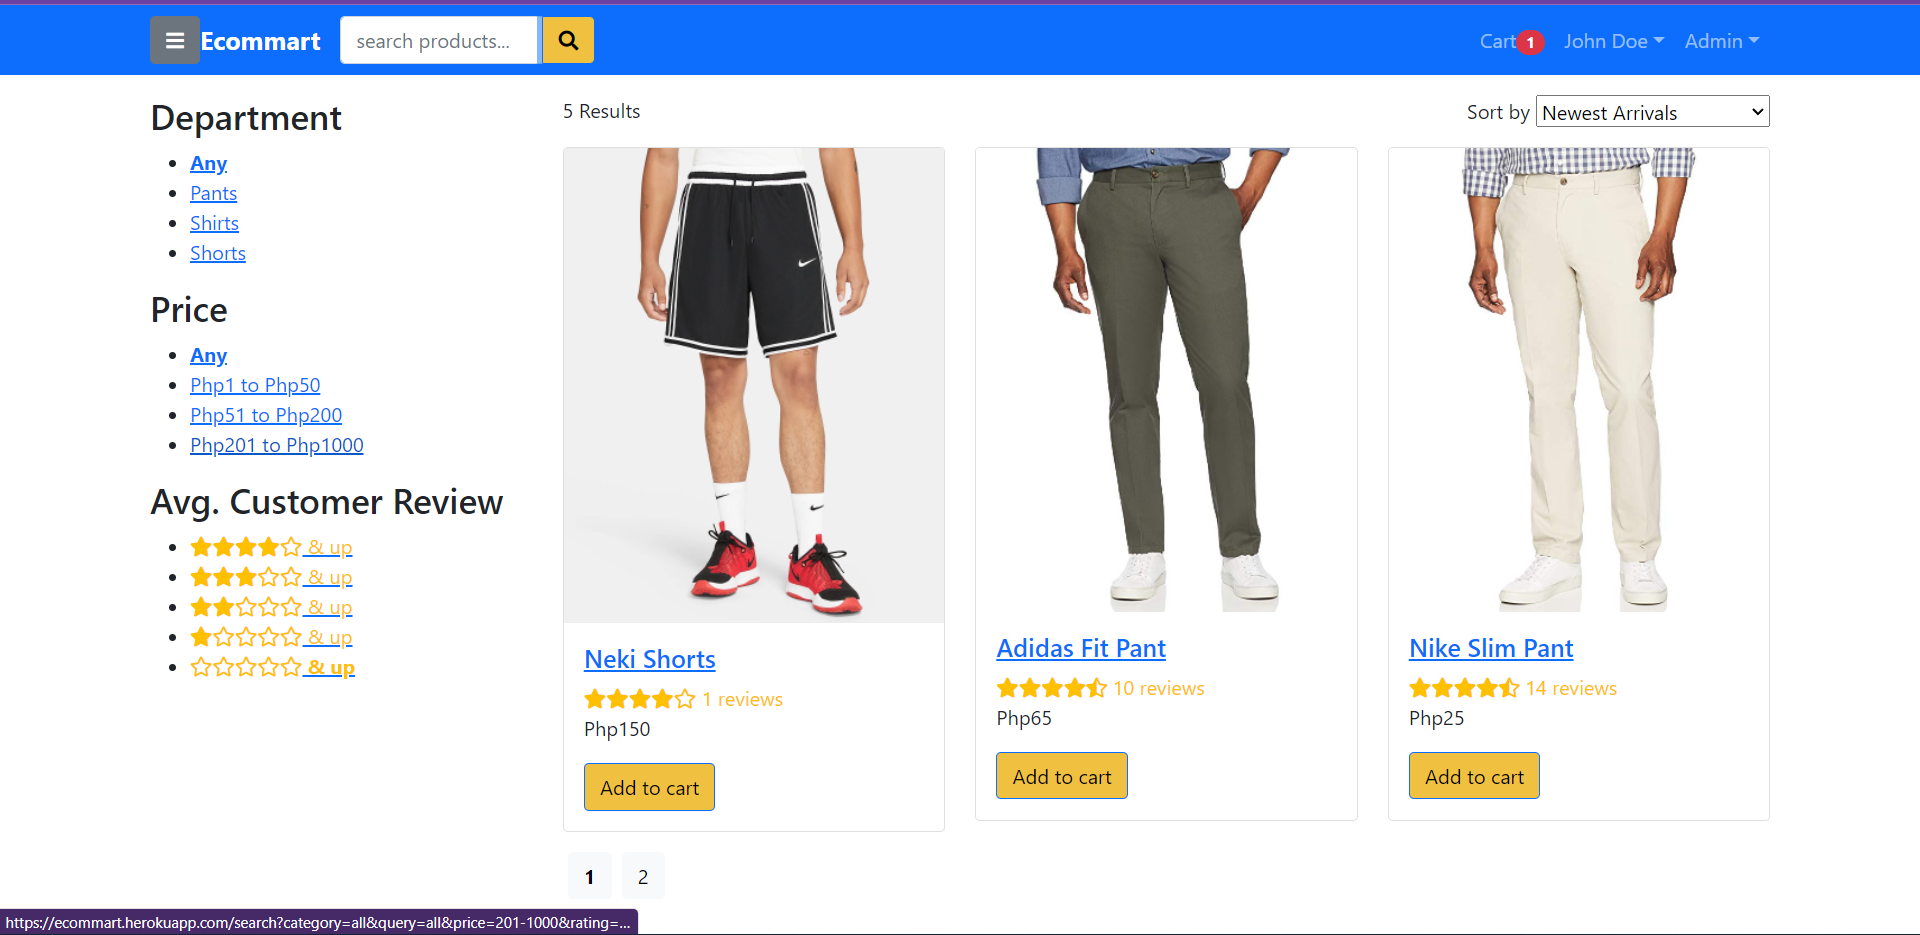This screenshot has height=935, width=1920.
Task: Add Adidas Fit Pant to cart
Action: tap(1062, 777)
